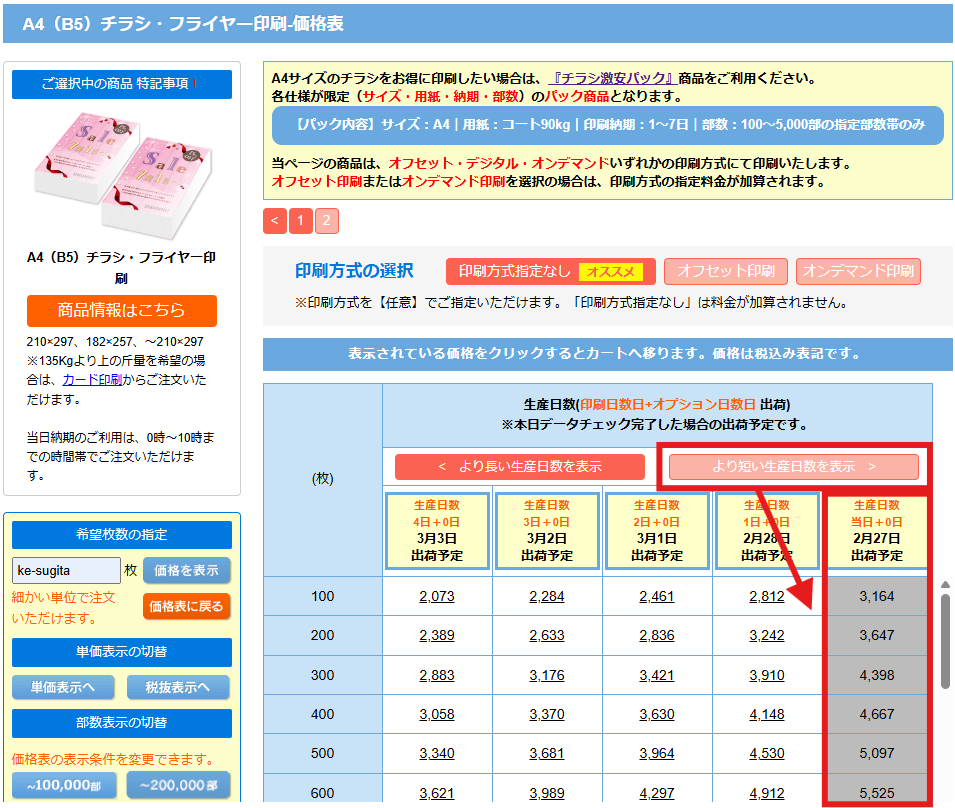The width and height of the screenshot is (955, 808).
Task: Open the カード印刷 link
Action: (x=92, y=380)
